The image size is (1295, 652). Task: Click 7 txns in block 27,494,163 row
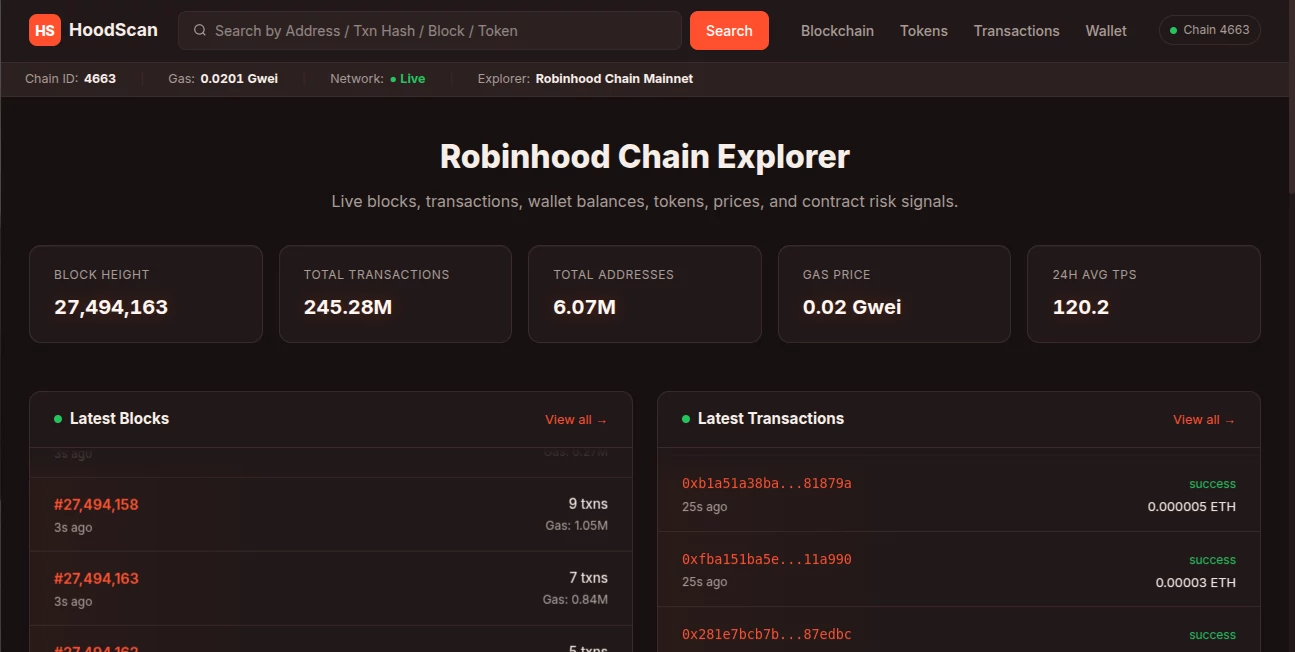[x=587, y=578]
